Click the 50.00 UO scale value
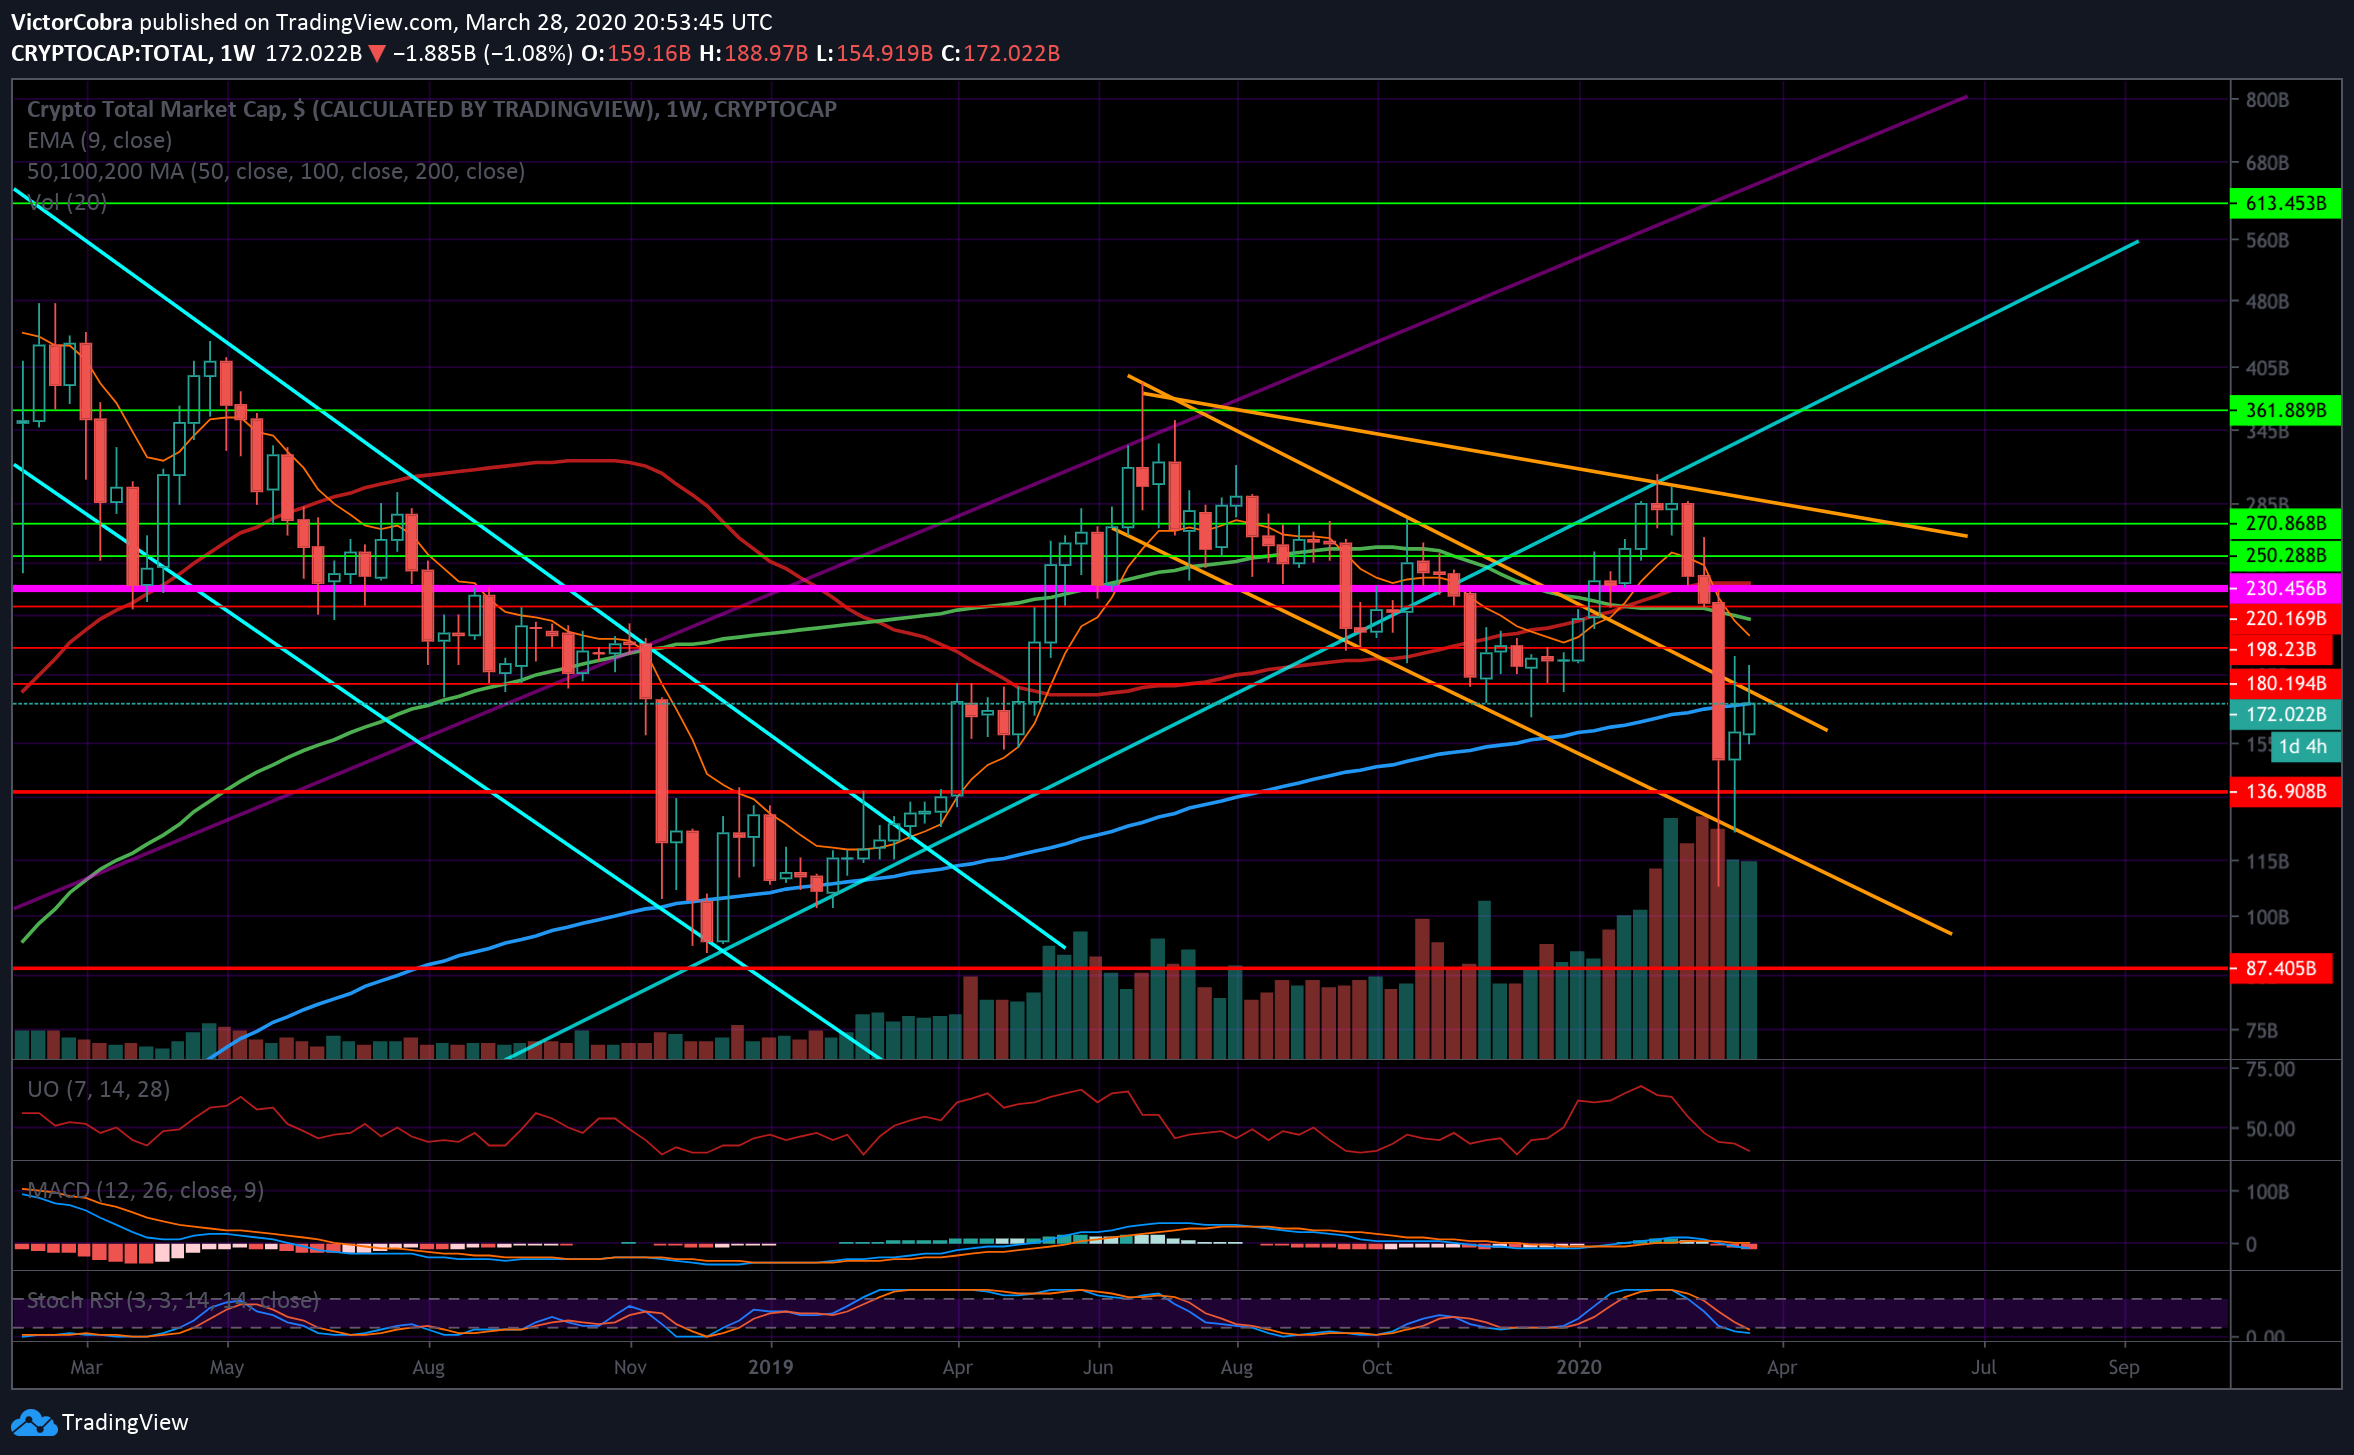Image resolution: width=2354 pixels, height=1455 pixels. [x=2270, y=1129]
